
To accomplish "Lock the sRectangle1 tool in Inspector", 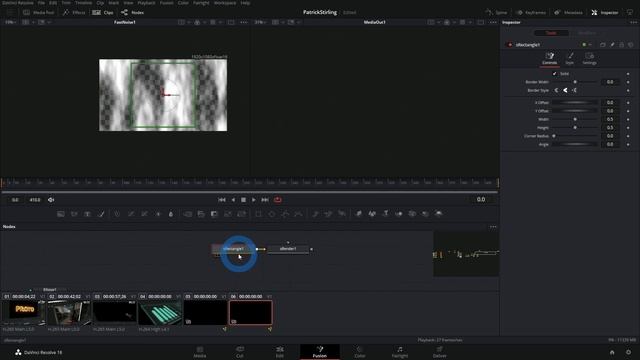I will click(x=622, y=45).
